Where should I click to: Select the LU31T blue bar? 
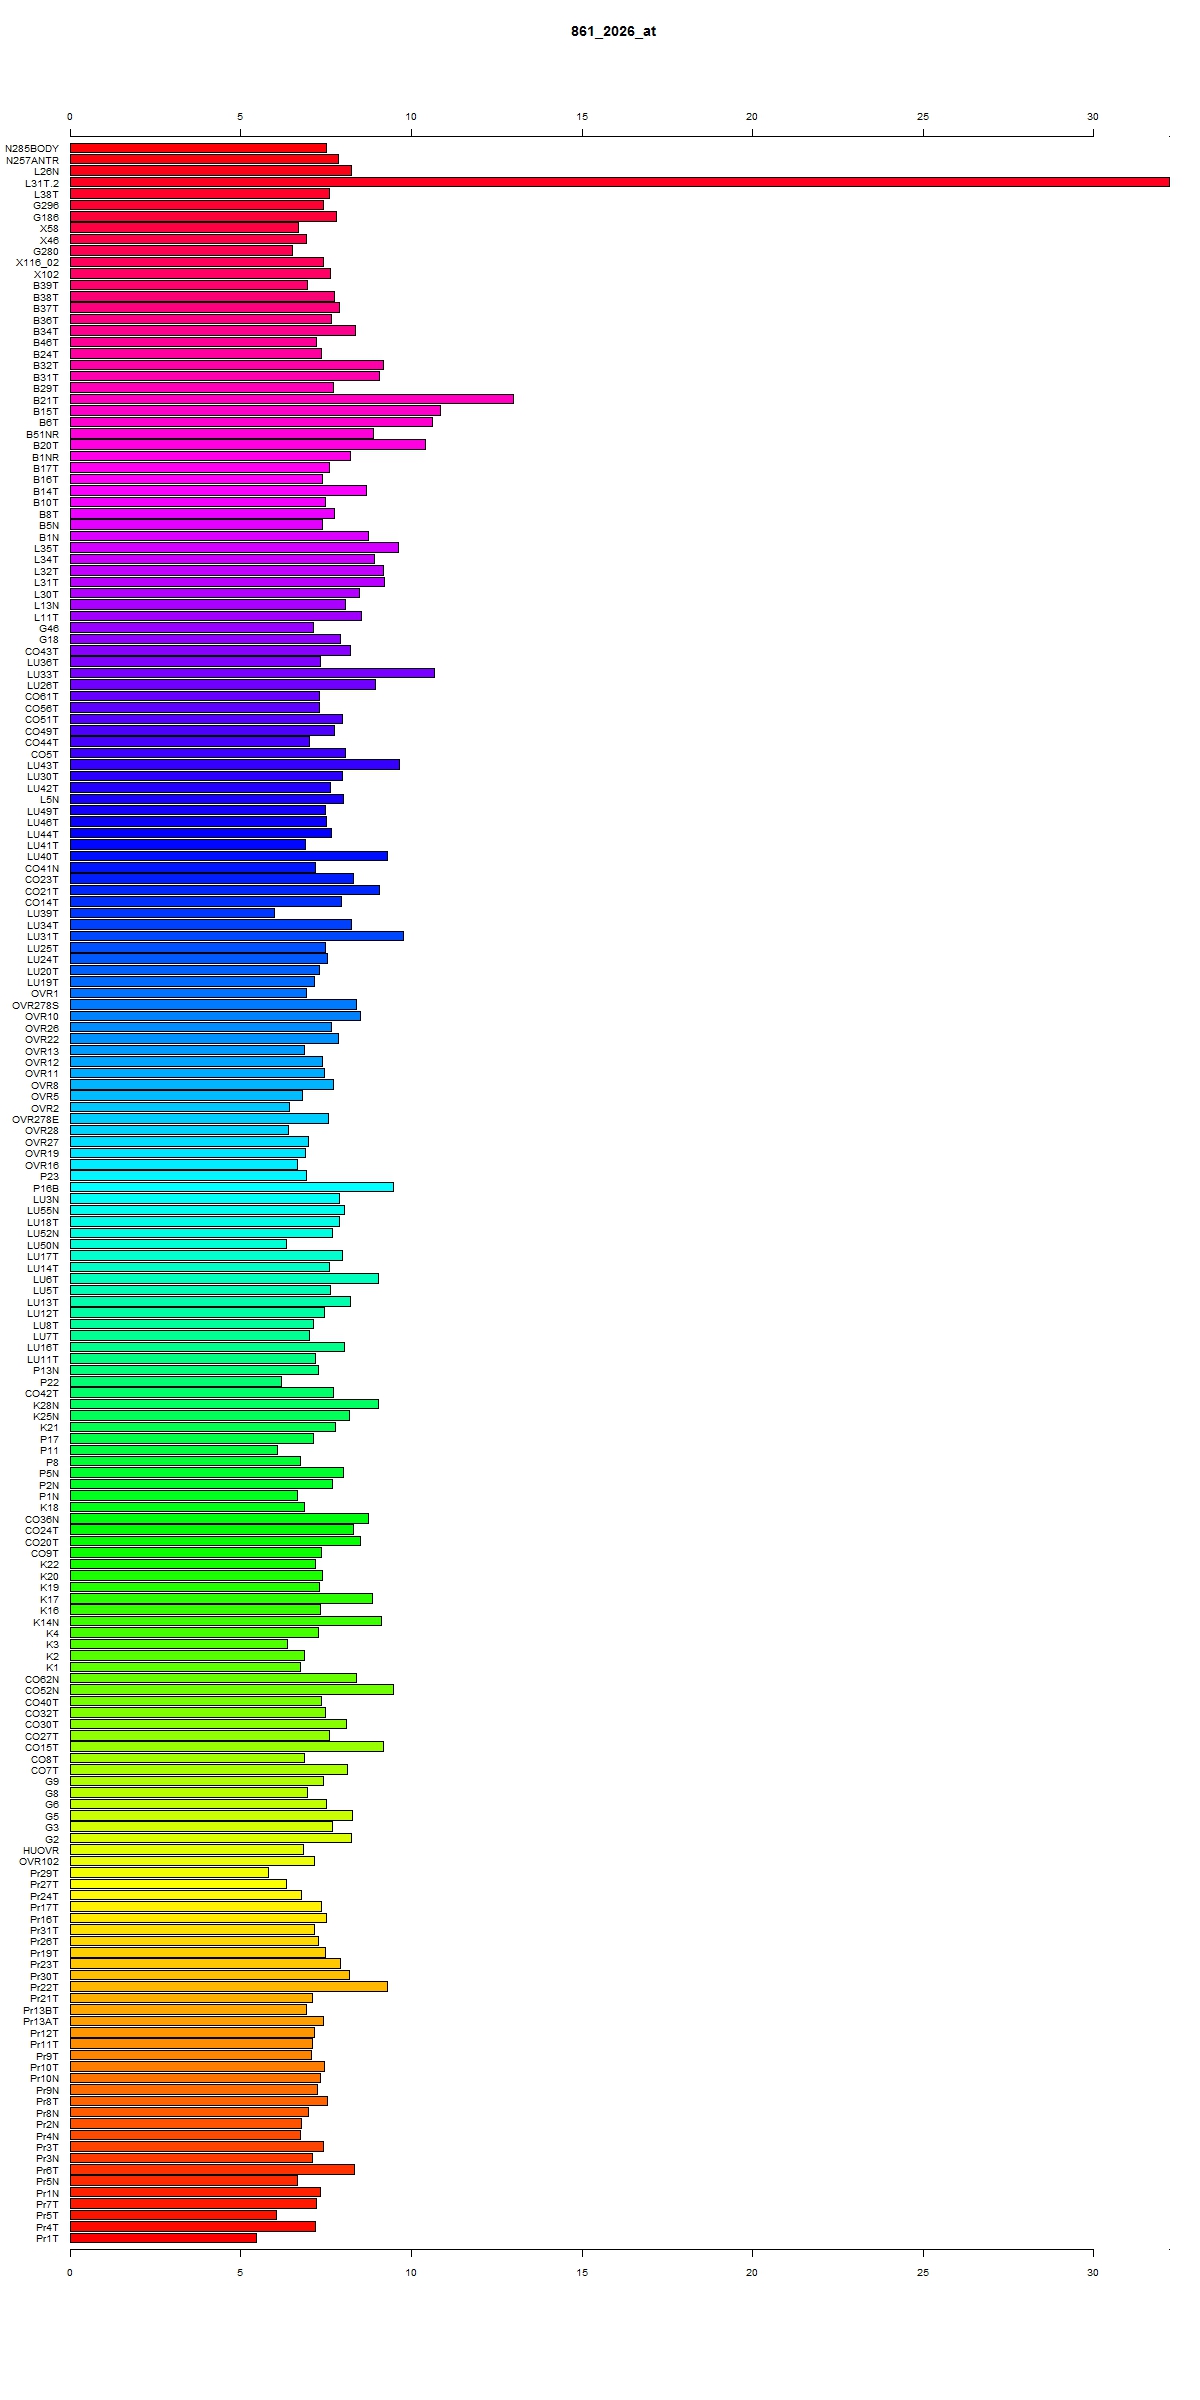coord(236,936)
